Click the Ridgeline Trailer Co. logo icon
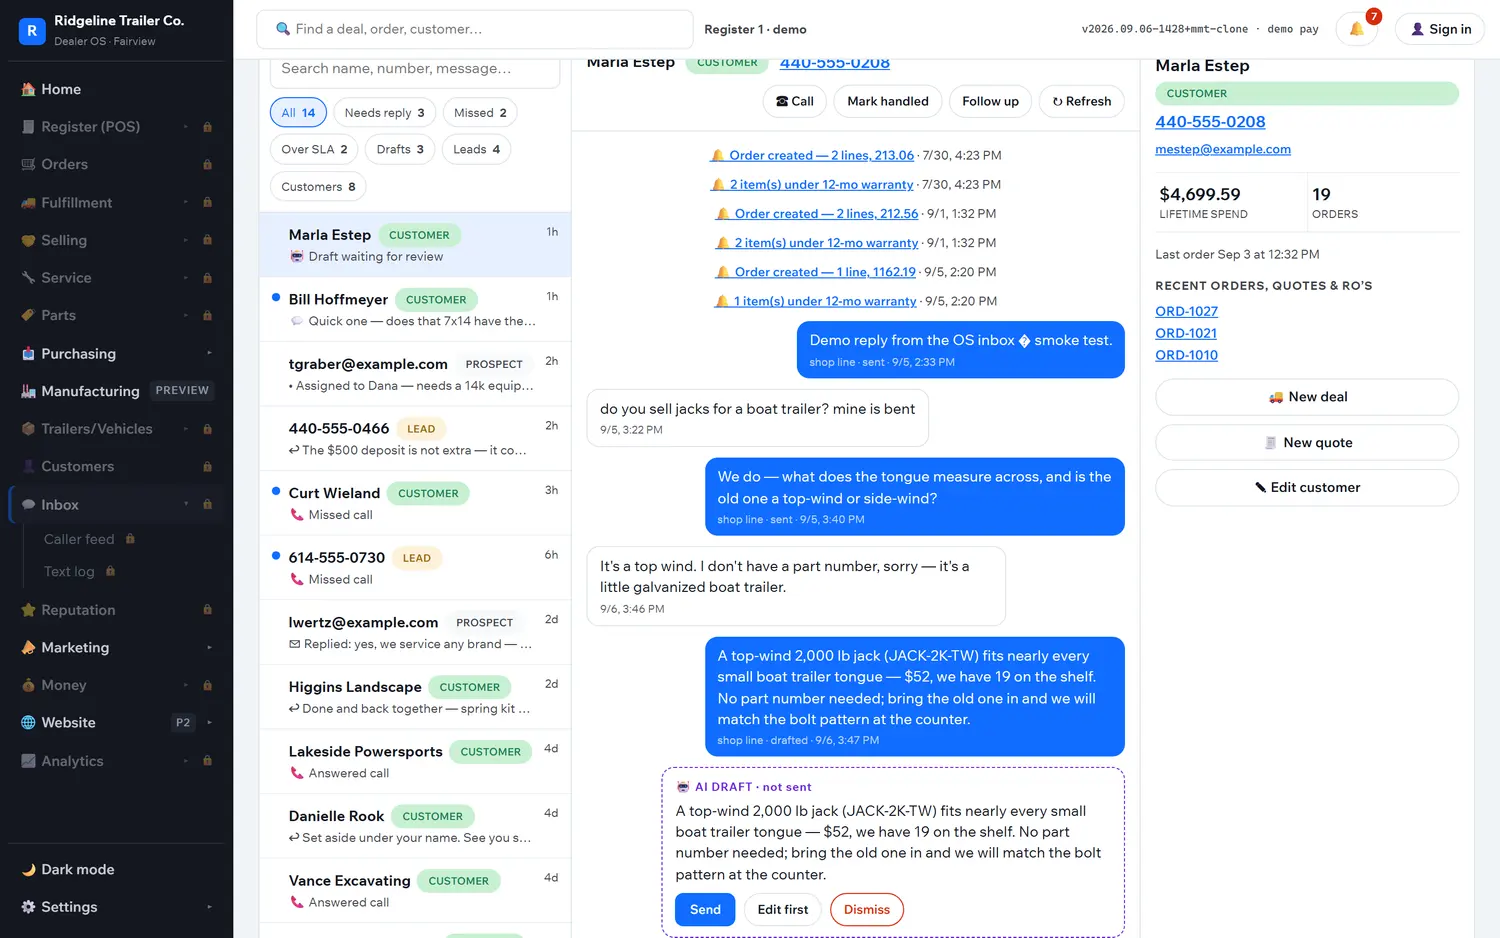Image resolution: width=1500 pixels, height=938 pixels. [x=31, y=30]
